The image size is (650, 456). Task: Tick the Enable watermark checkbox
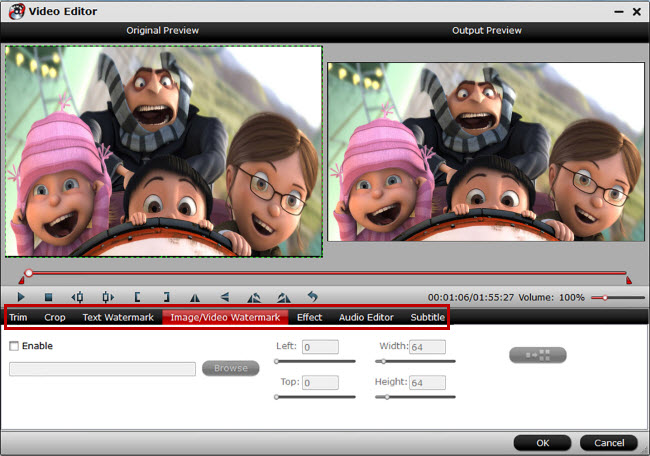14,346
